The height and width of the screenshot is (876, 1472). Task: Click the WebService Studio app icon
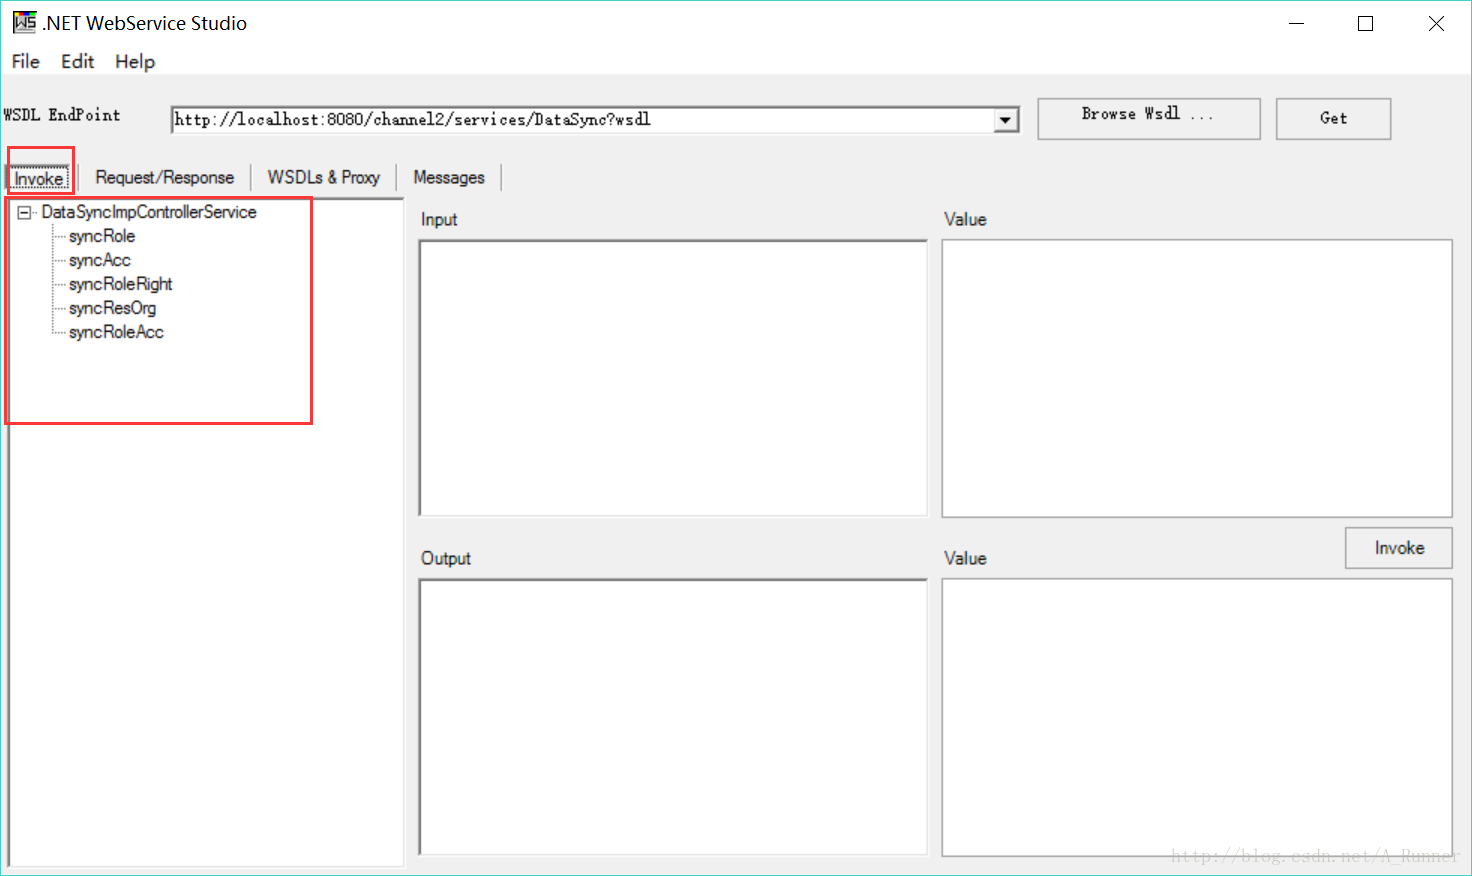(x=25, y=22)
